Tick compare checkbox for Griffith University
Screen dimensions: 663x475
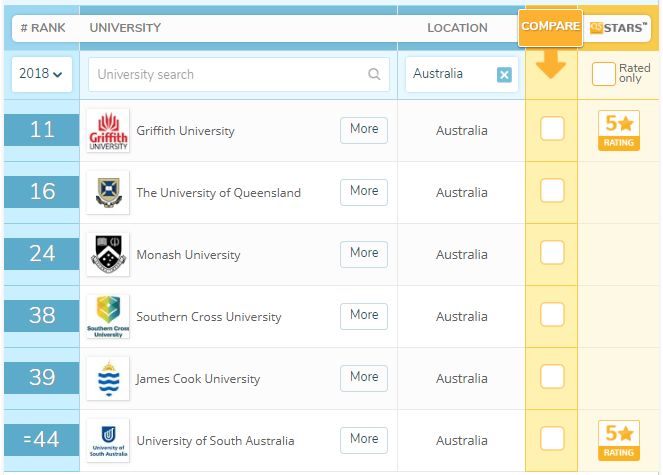pos(552,129)
